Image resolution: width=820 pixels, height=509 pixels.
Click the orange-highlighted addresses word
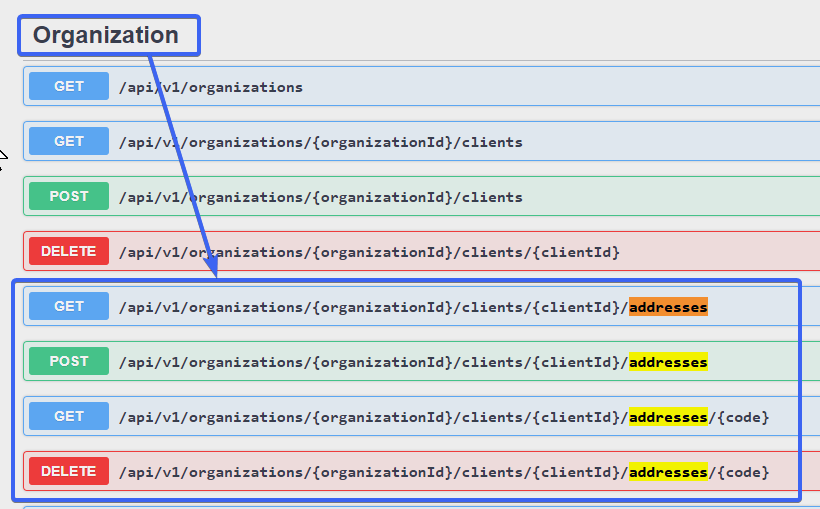(x=668, y=307)
